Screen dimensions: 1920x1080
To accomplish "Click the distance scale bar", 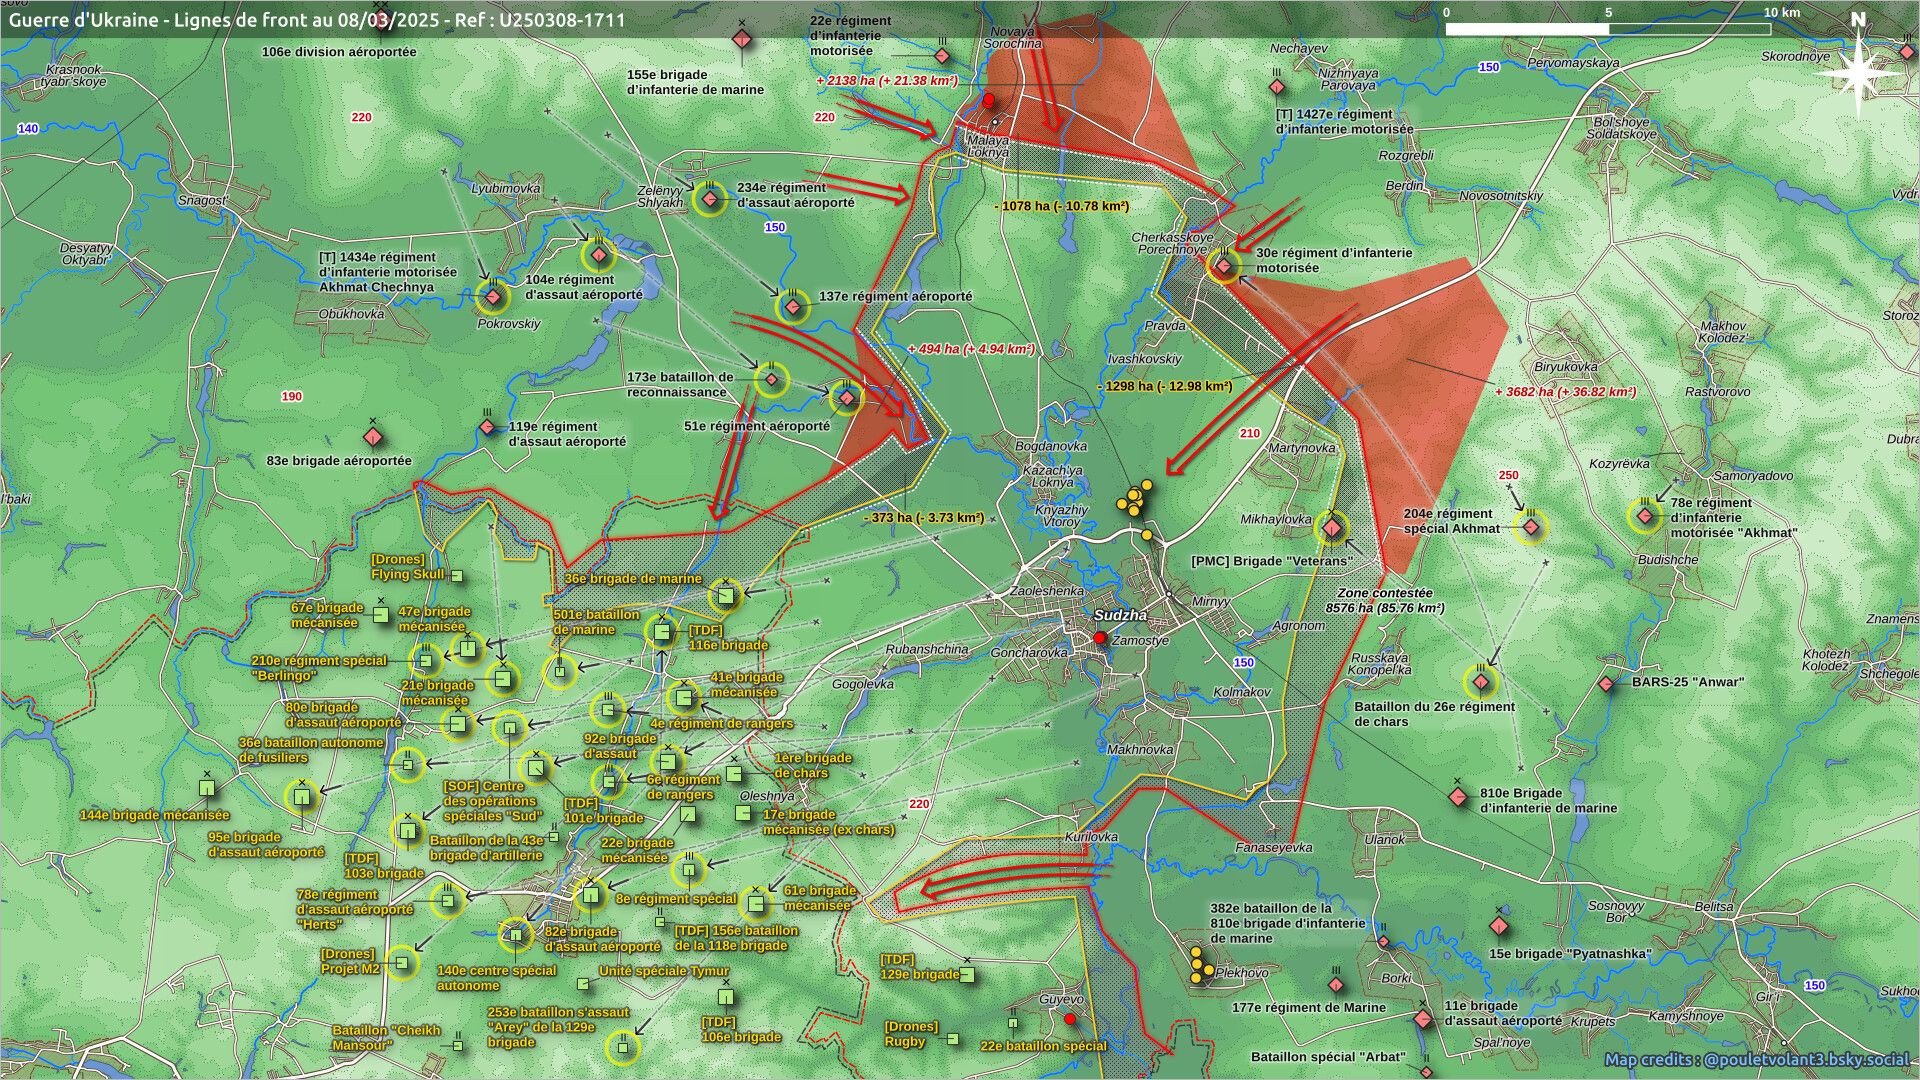I will click(x=1608, y=29).
